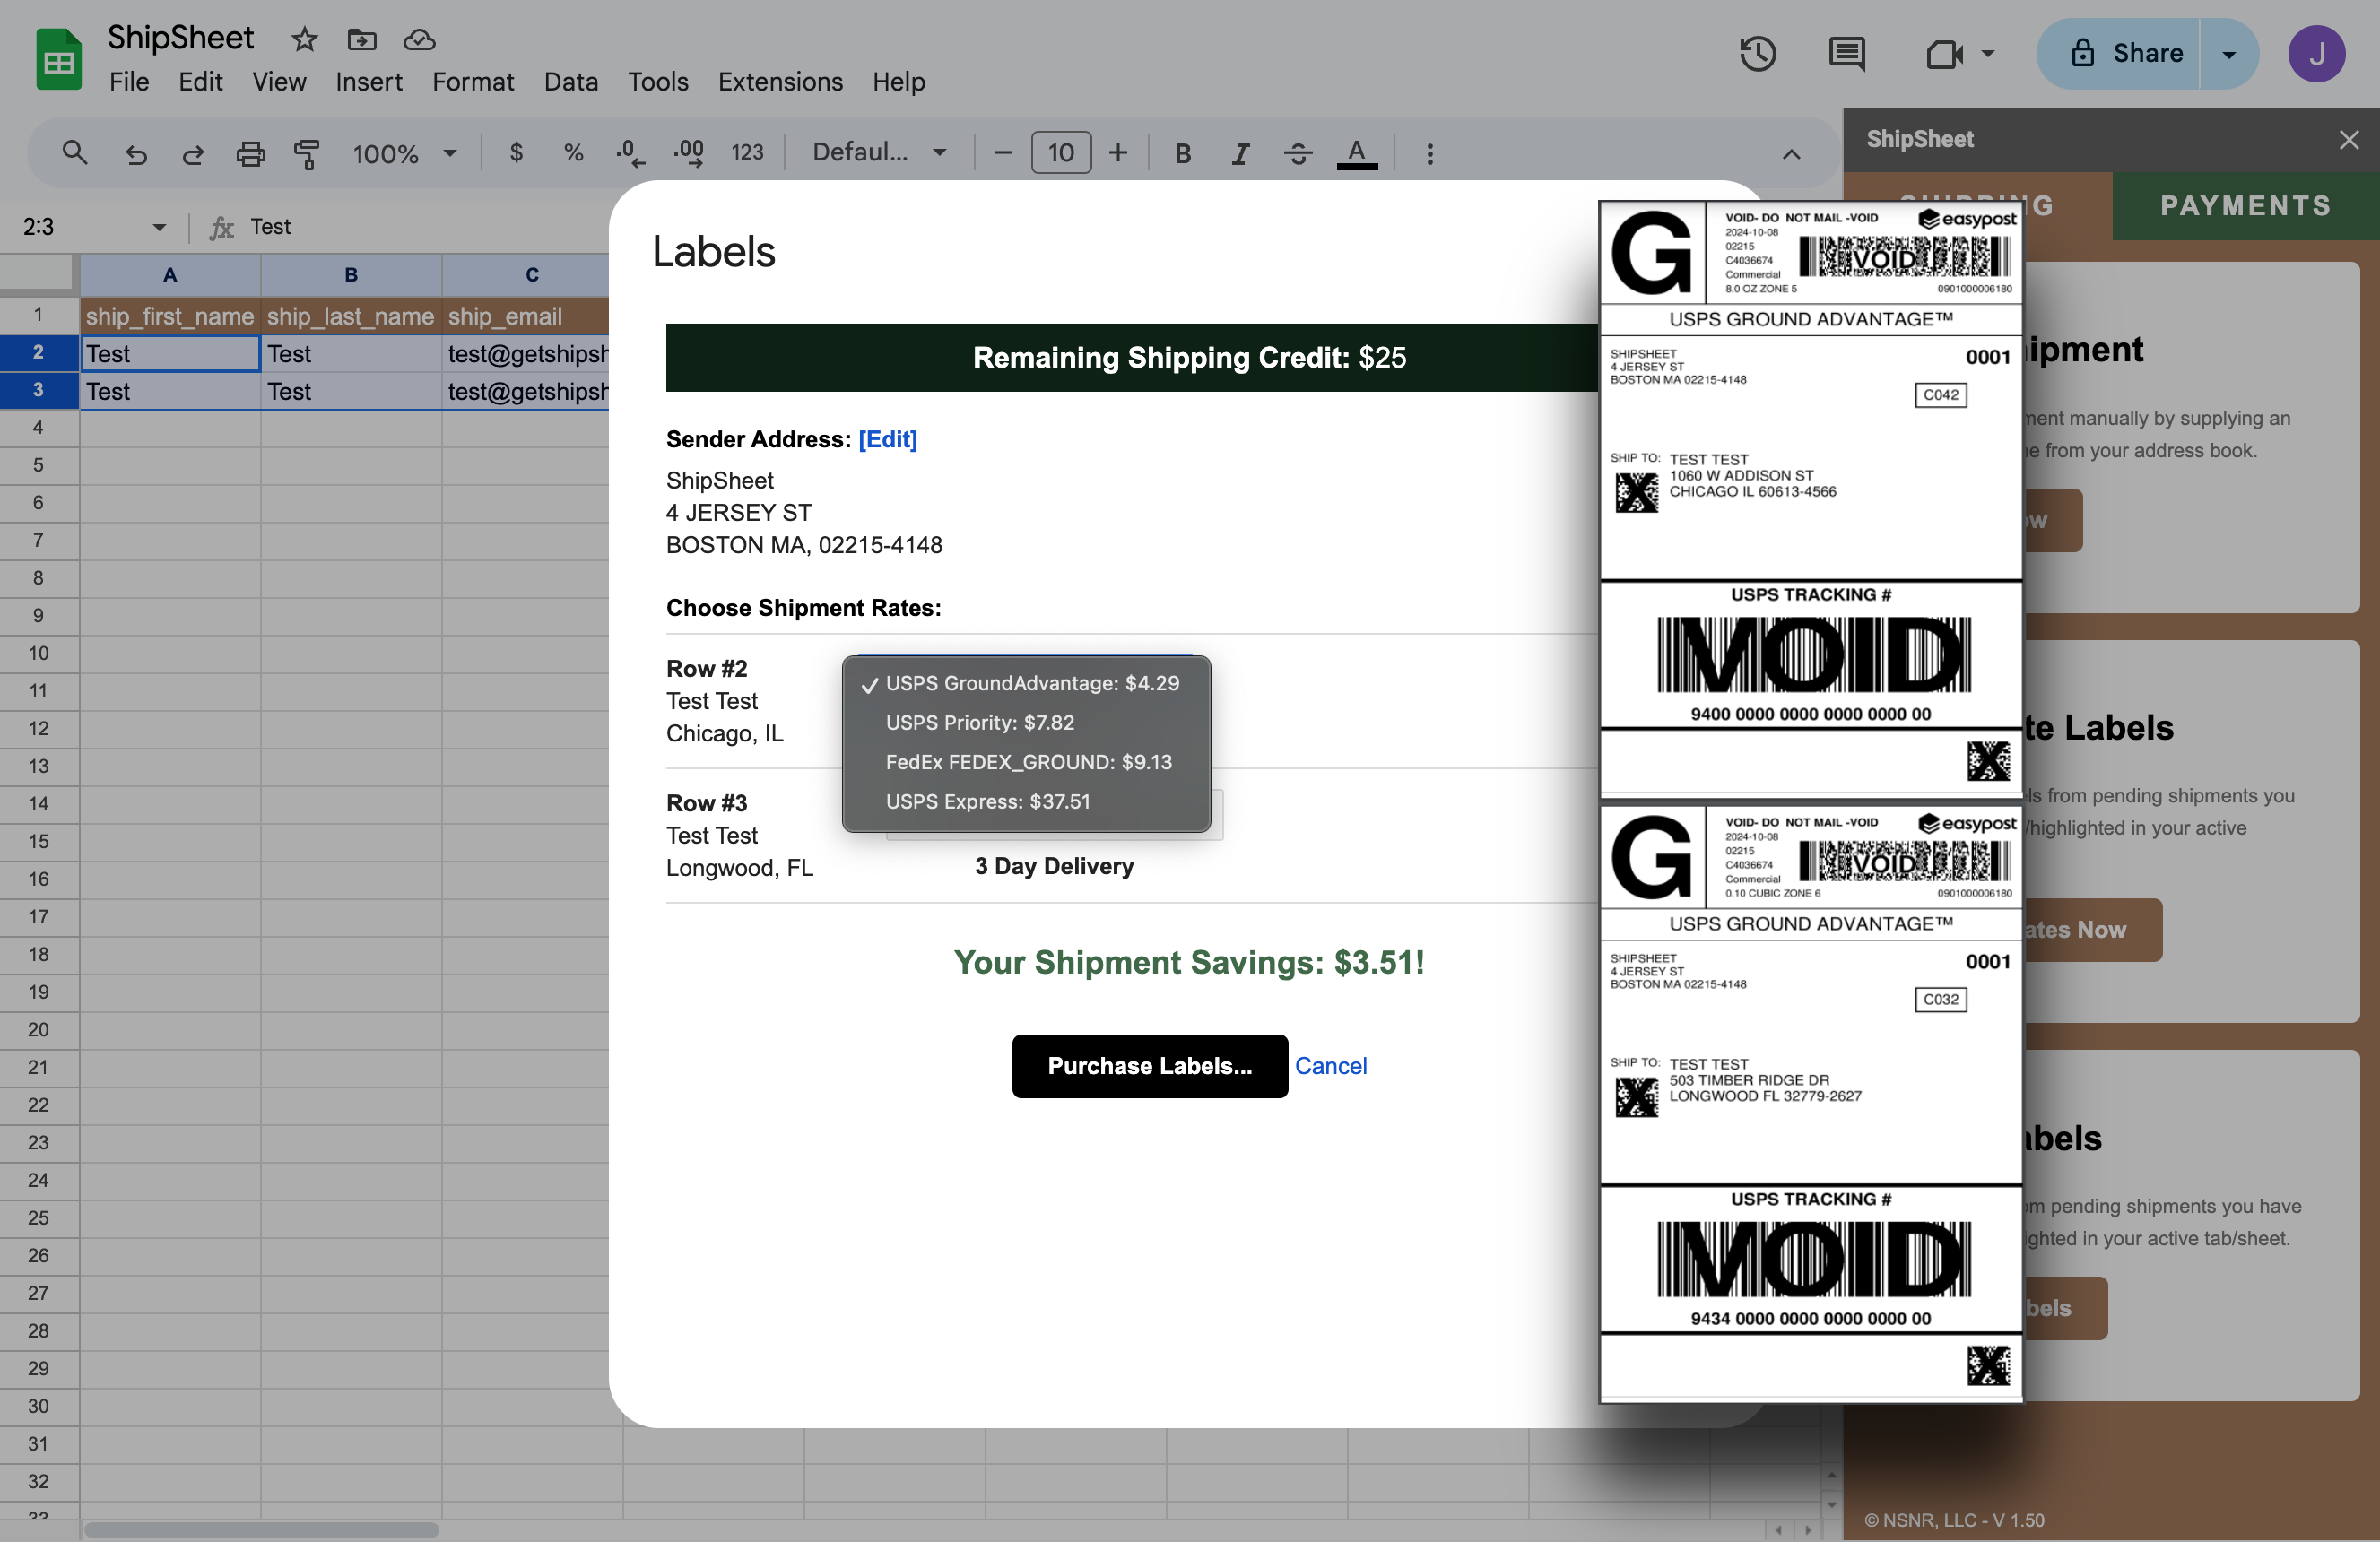Click the undo arrow icon

click(x=136, y=154)
